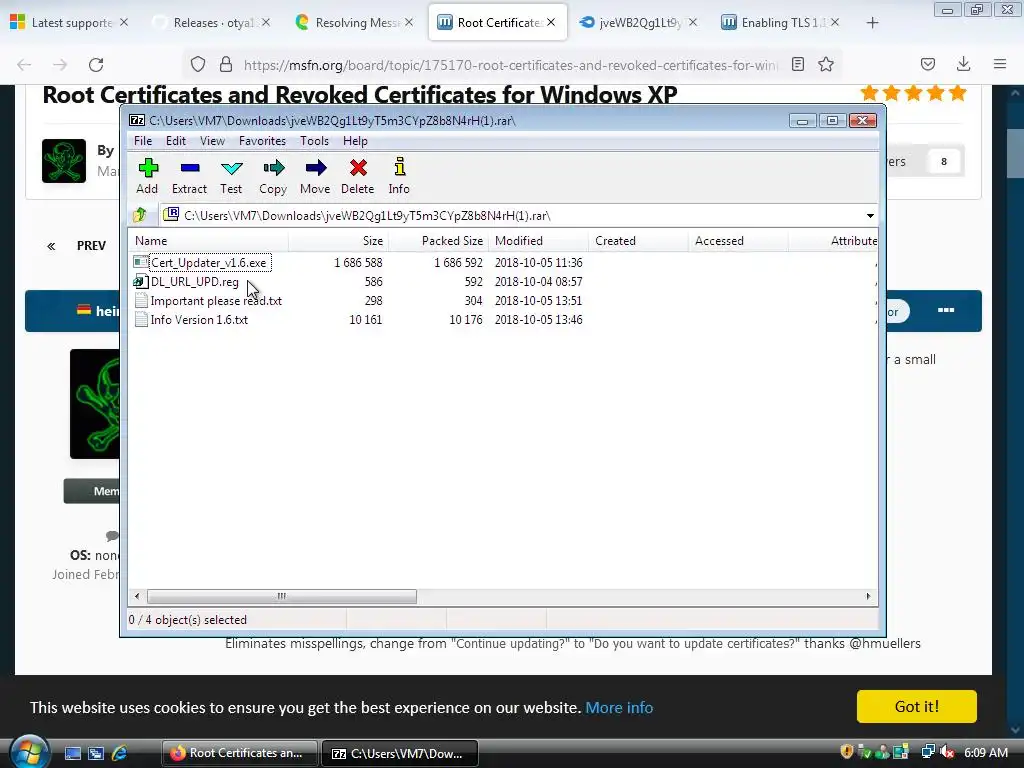Sort by the Created column header
1024x768 pixels.
(638, 240)
